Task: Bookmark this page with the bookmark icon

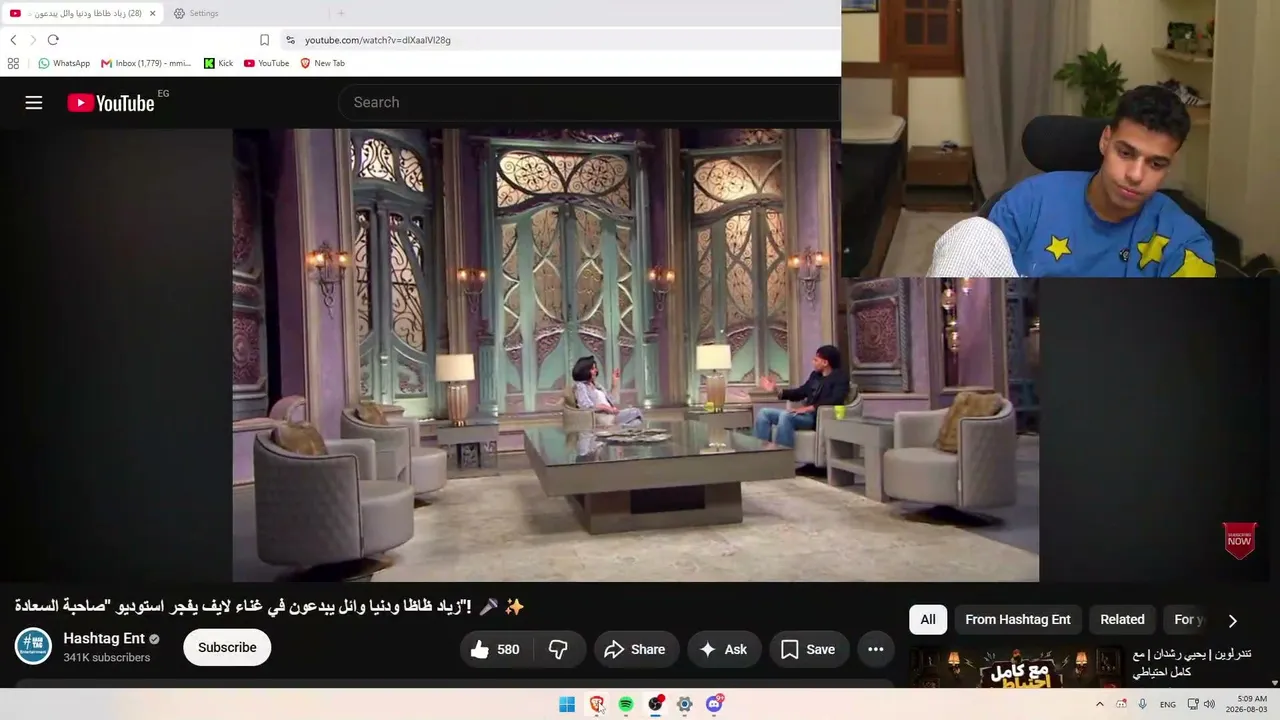Action: (264, 40)
